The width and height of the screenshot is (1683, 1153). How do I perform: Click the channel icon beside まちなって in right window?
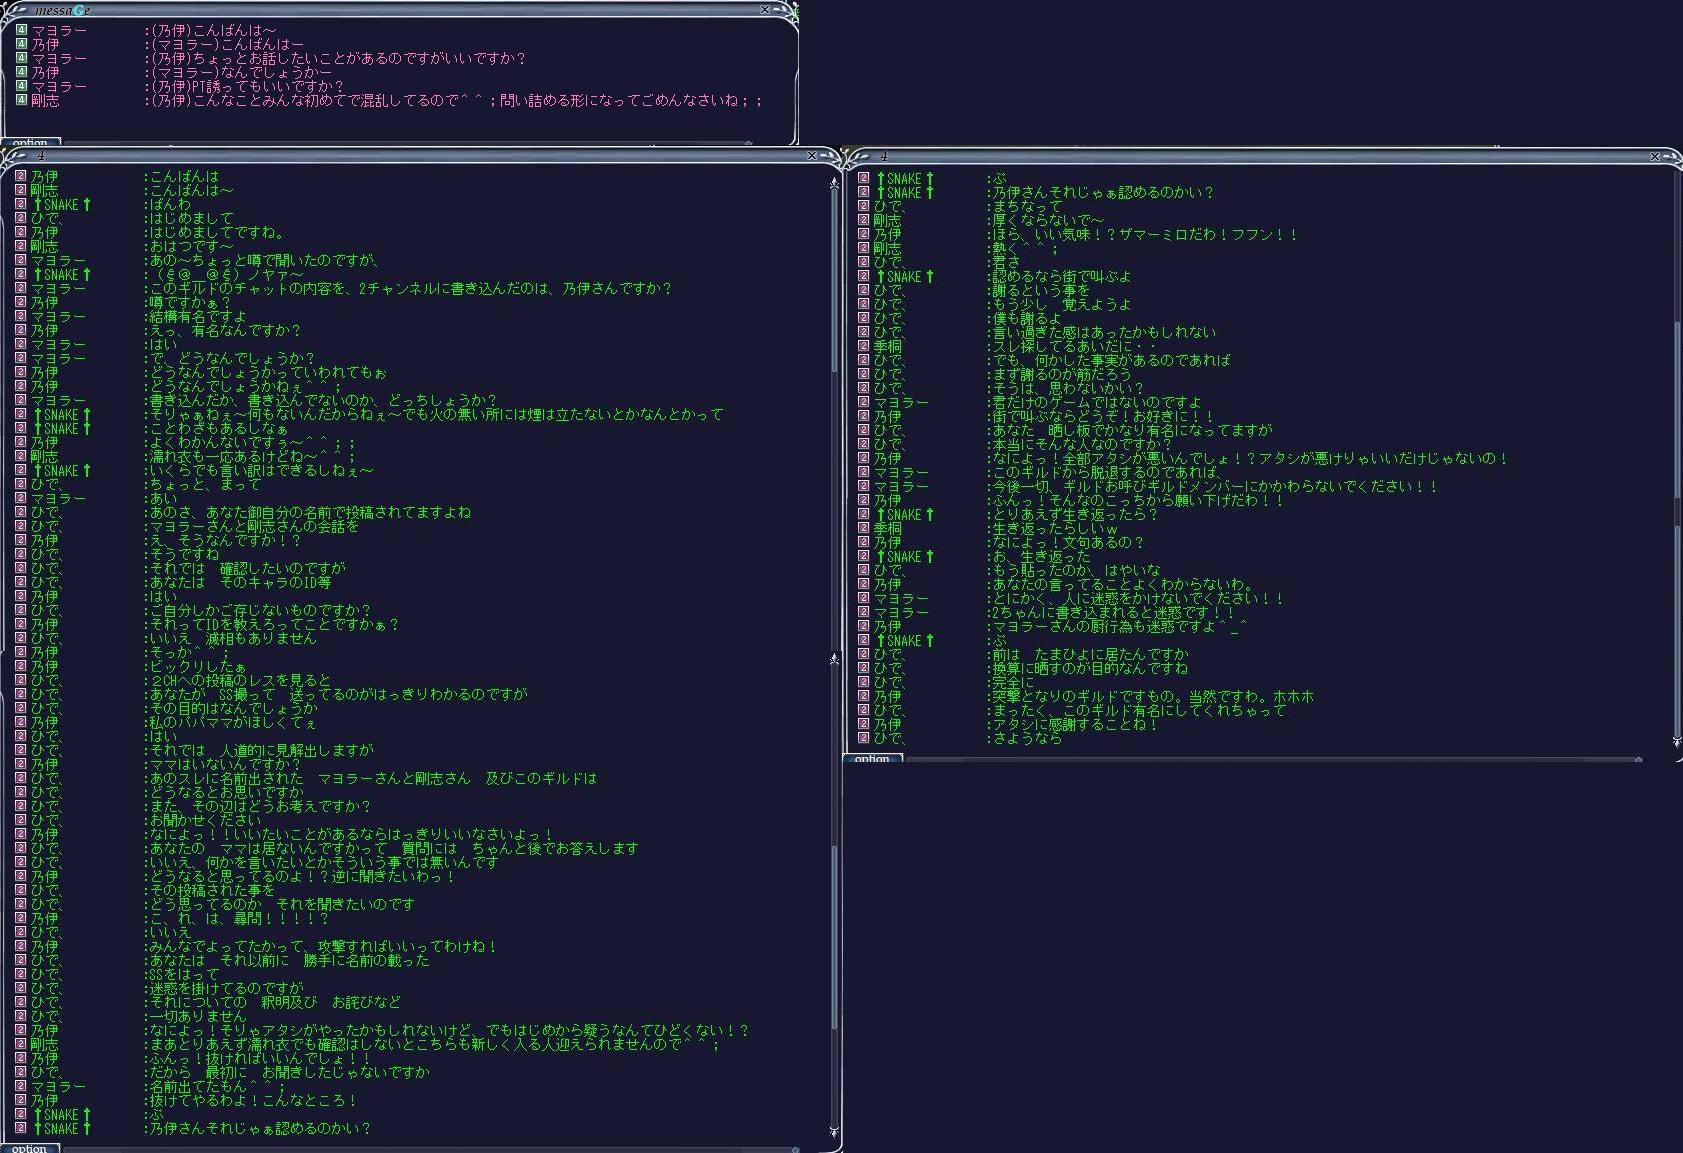[864, 206]
